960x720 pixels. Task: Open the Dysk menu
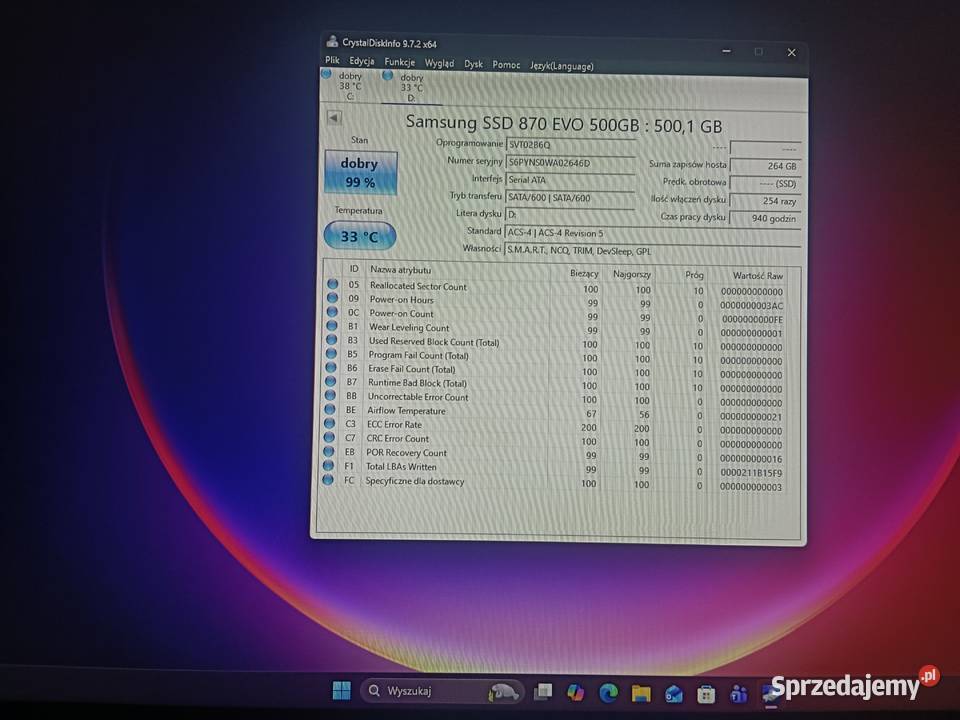point(473,62)
